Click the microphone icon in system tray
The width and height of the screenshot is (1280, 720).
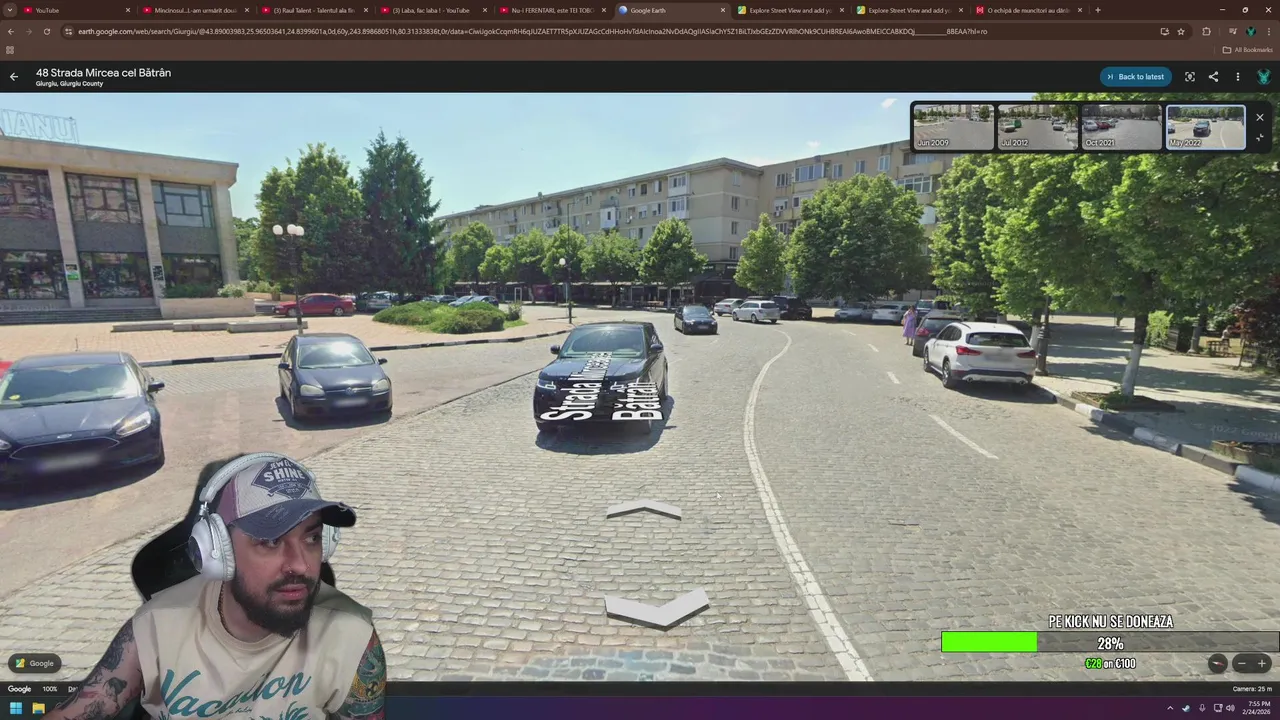[1201, 708]
